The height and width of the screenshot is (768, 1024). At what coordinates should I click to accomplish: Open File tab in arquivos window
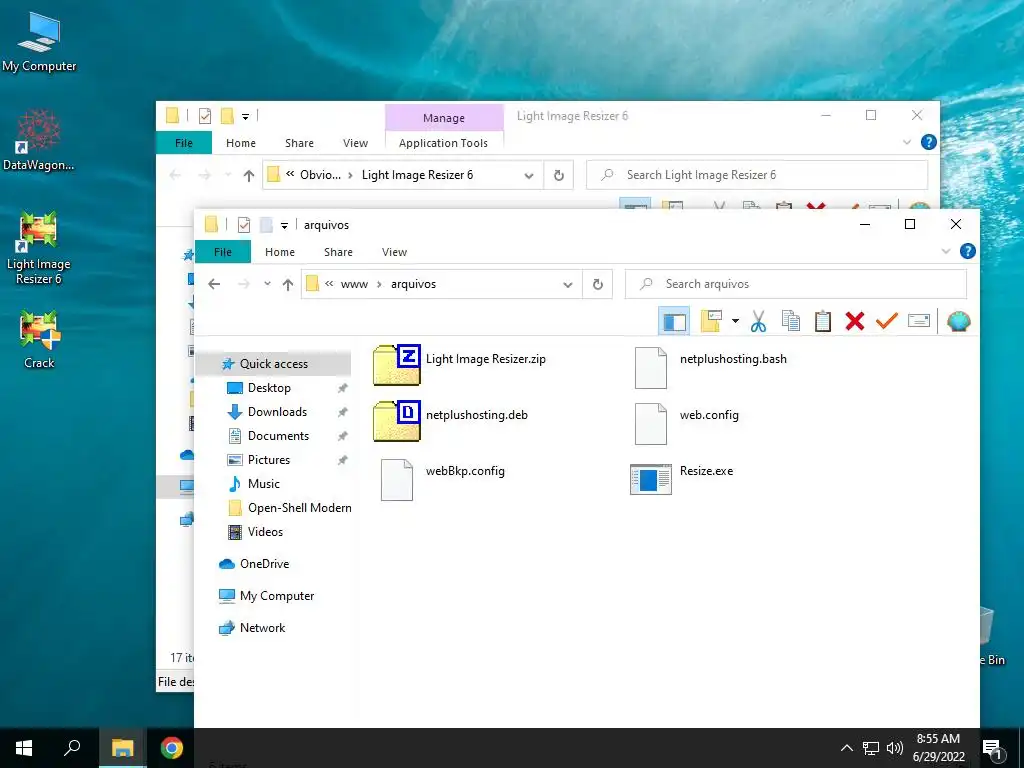[223, 252]
